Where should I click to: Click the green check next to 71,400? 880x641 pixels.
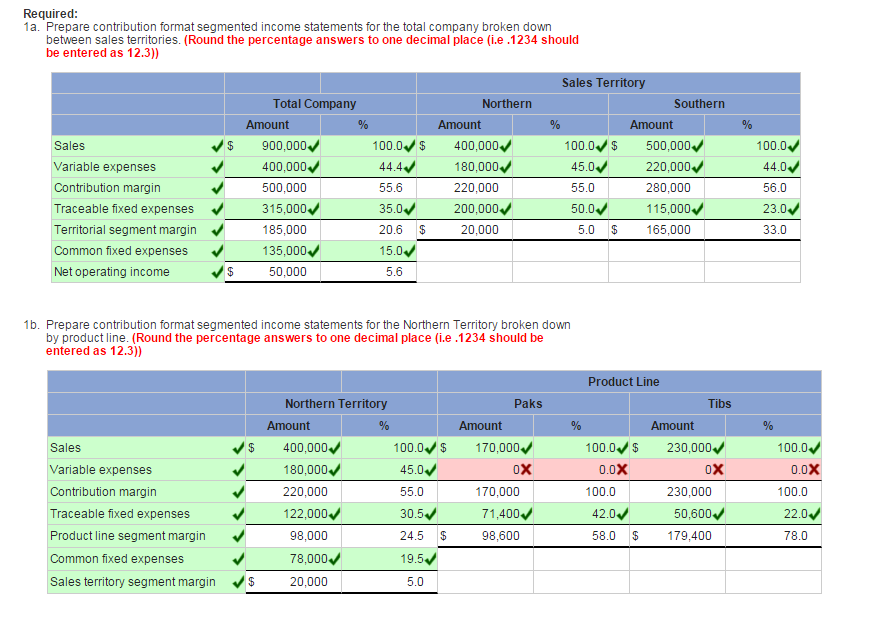pos(526,514)
